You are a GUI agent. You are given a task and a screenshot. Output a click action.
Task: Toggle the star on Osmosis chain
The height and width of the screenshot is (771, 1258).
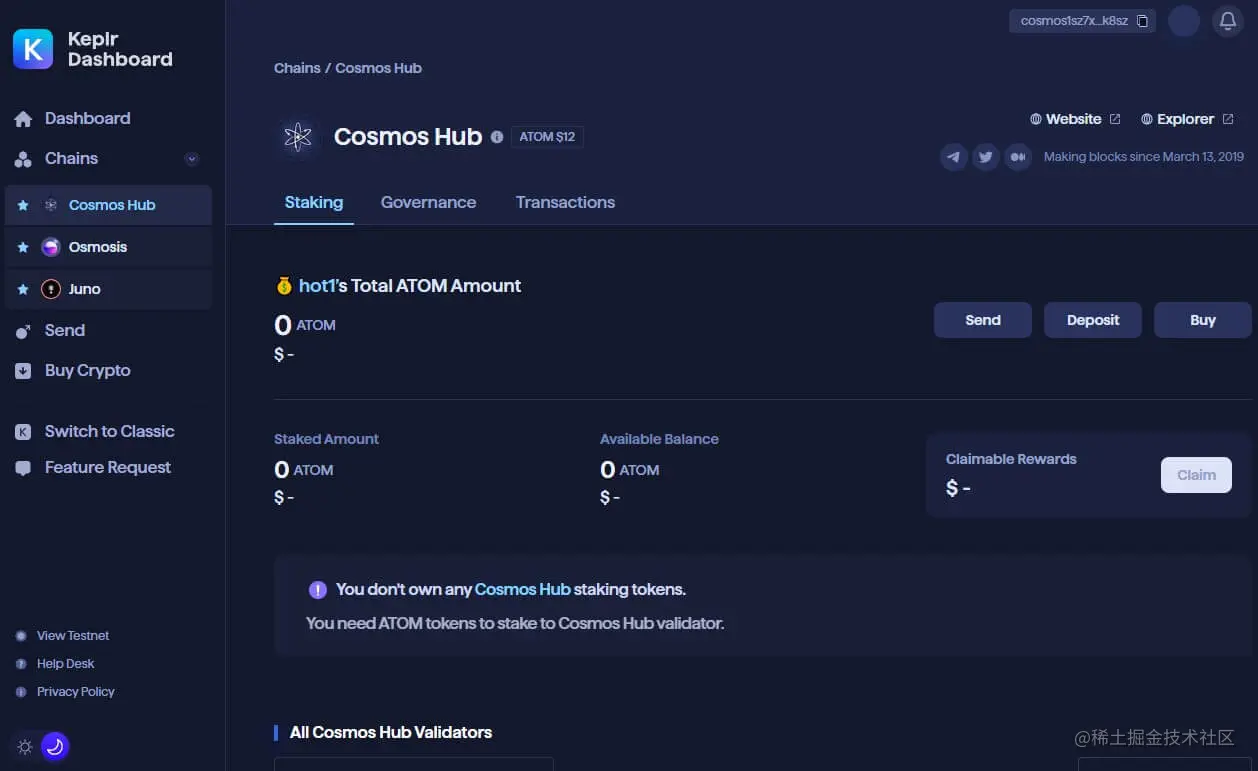[23, 247]
